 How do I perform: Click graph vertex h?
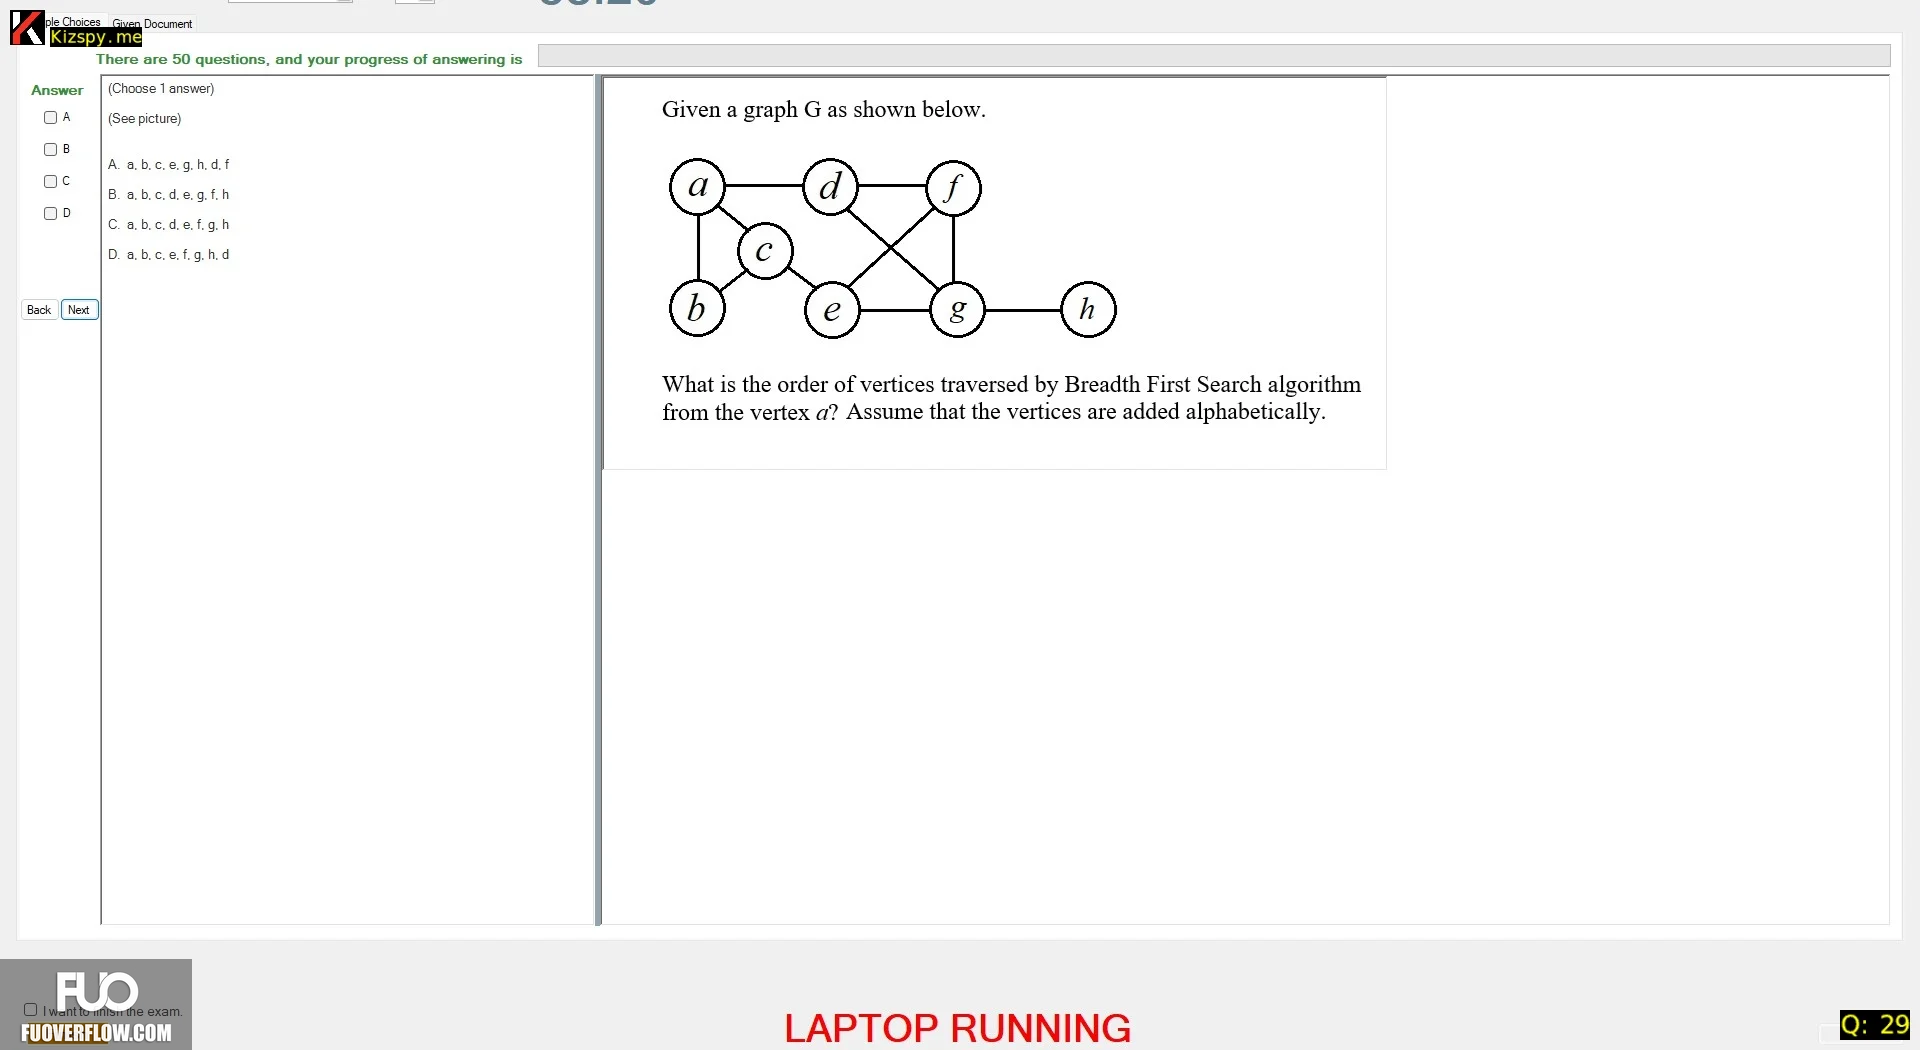(x=1088, y=310)
